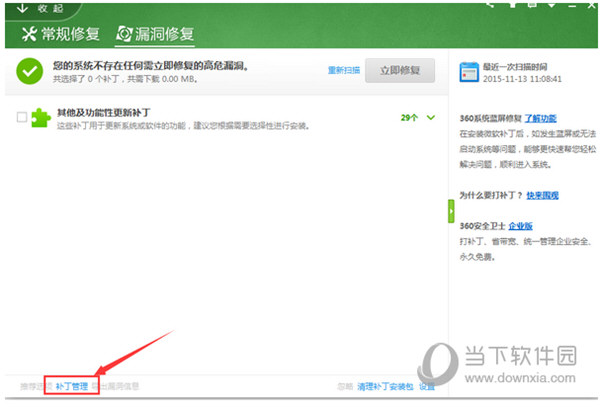The image size is (600, 407).
Task: Click the 重新扫描 rescan link
Action: (342, 70)
